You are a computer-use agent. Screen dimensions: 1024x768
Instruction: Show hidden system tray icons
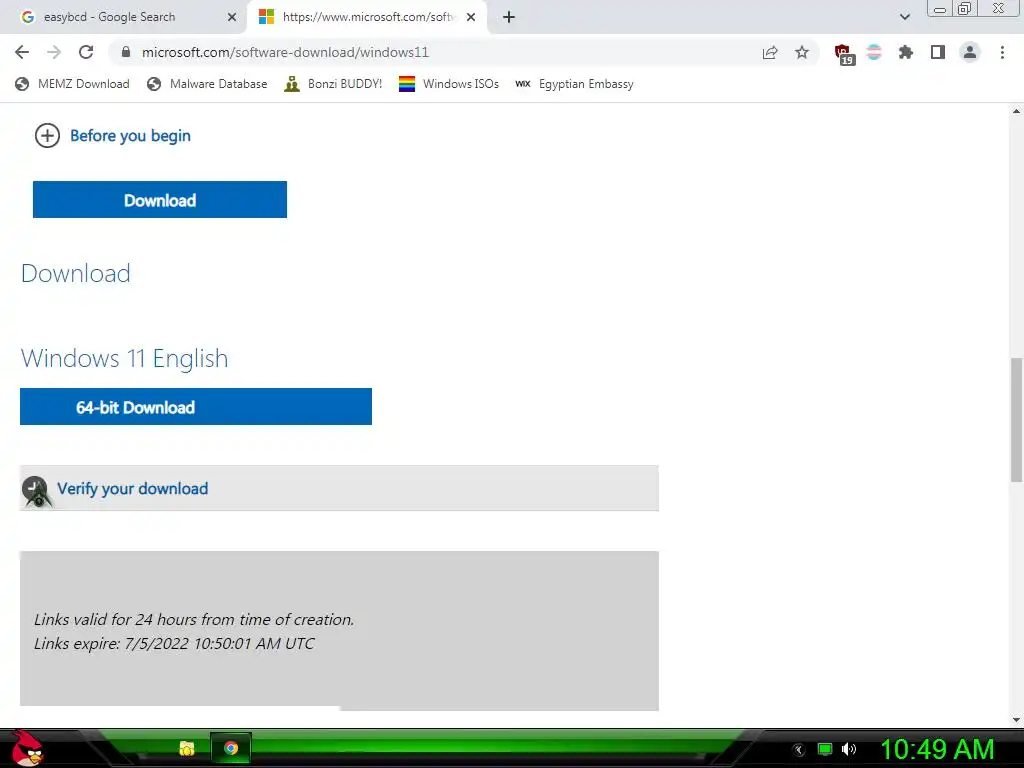click(799, 750)
